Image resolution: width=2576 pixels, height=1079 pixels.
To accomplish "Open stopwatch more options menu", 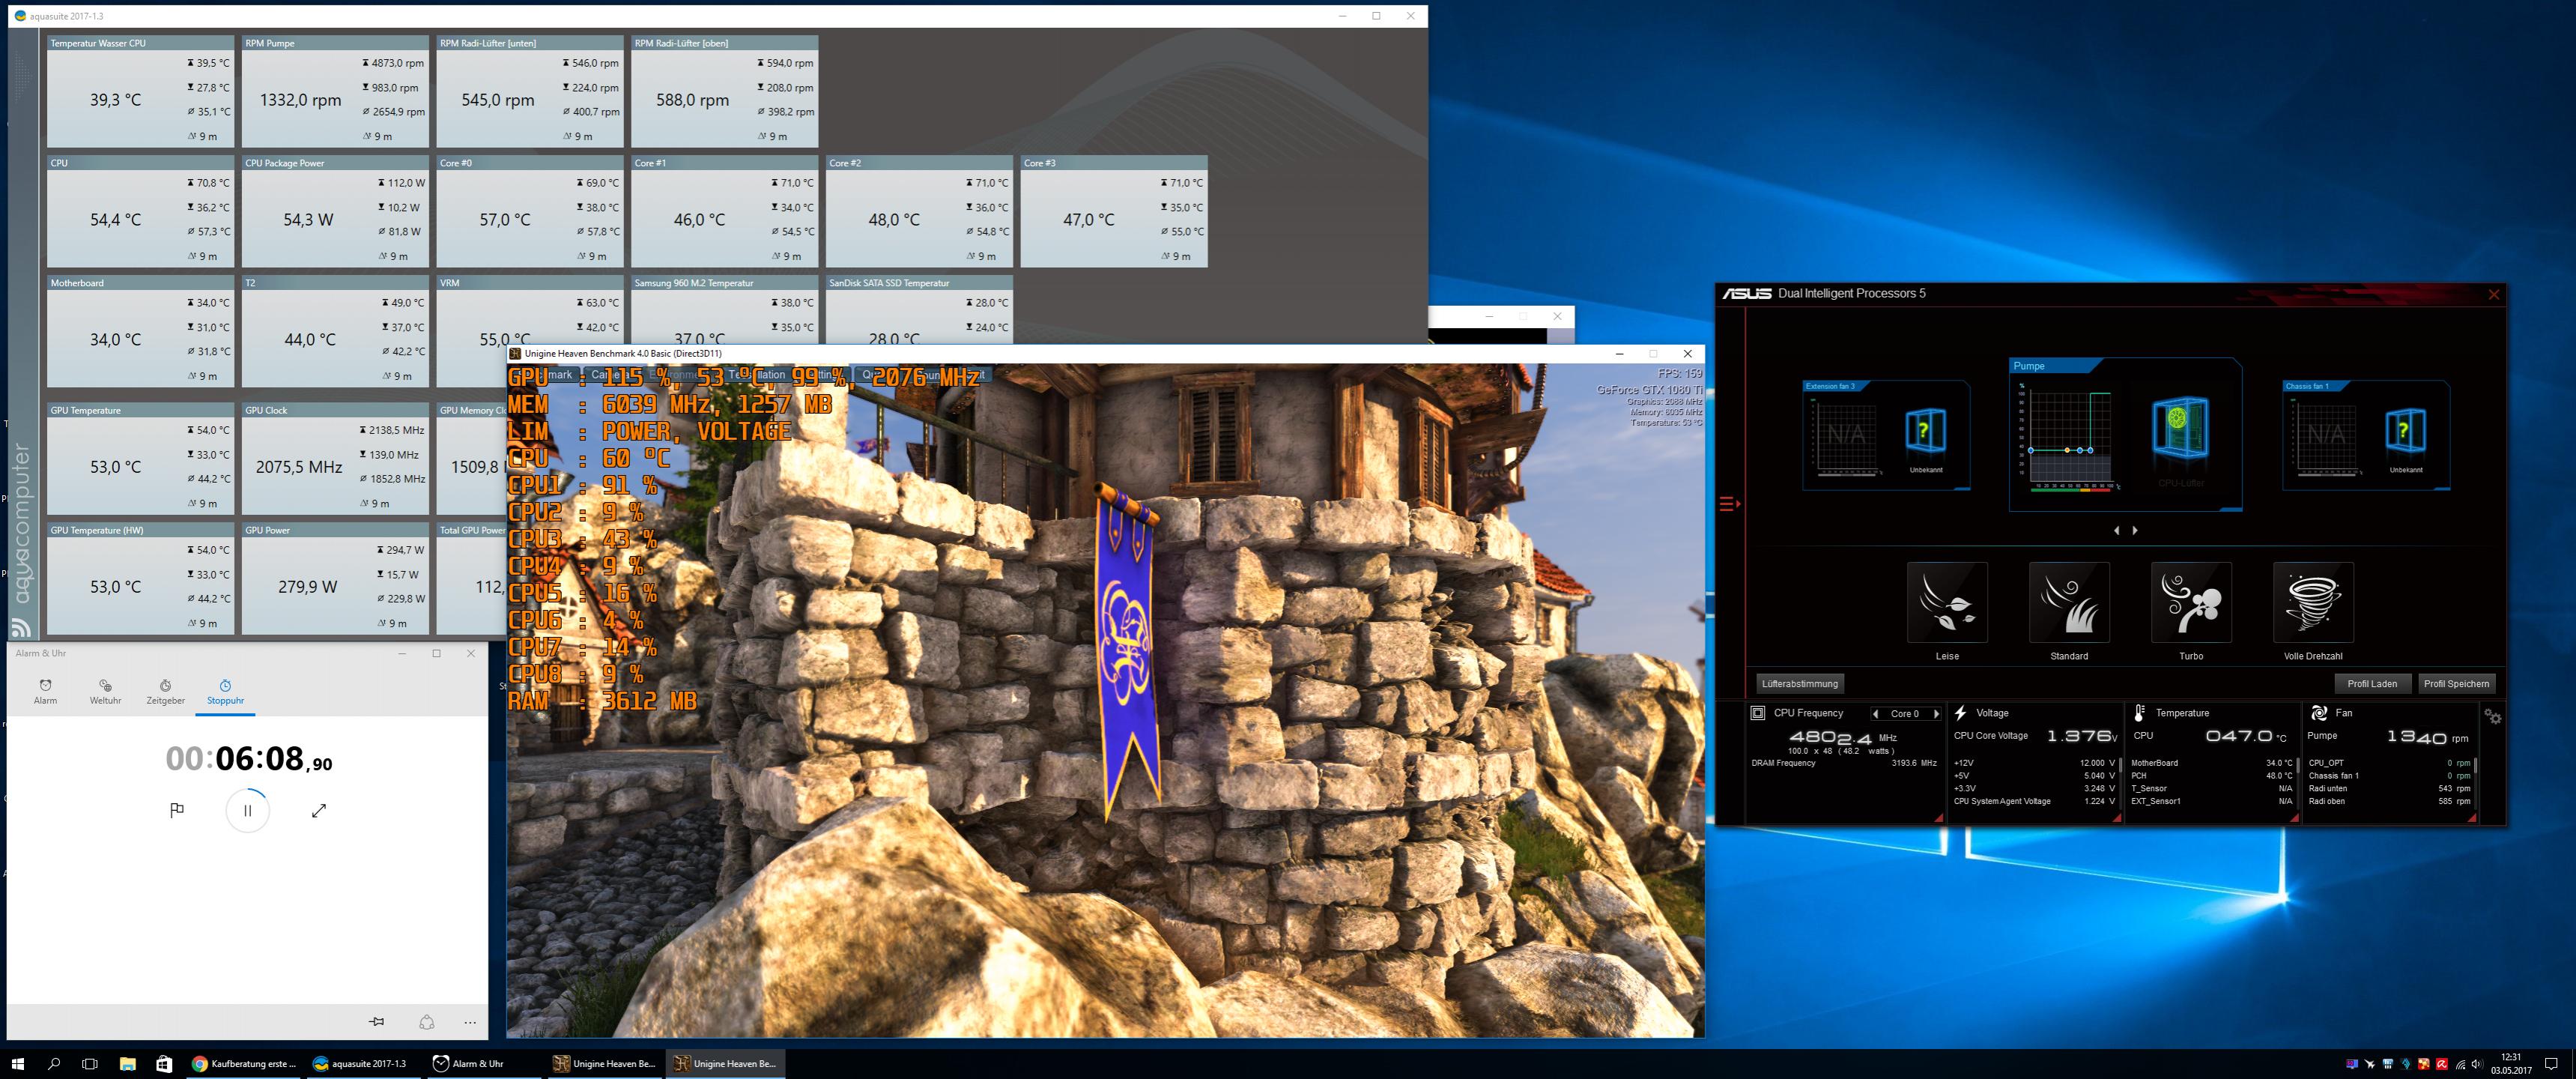I will [x=470, y=1021].
